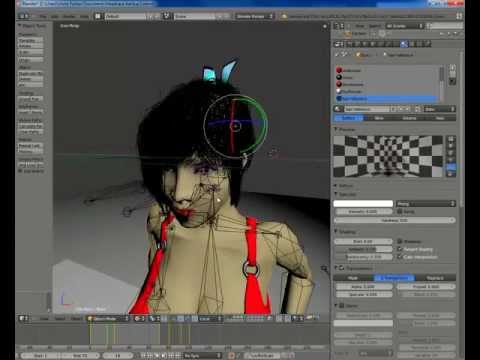480x360 pixels.
Task: Open the Render properties tab icon
Action: (350, 44)
